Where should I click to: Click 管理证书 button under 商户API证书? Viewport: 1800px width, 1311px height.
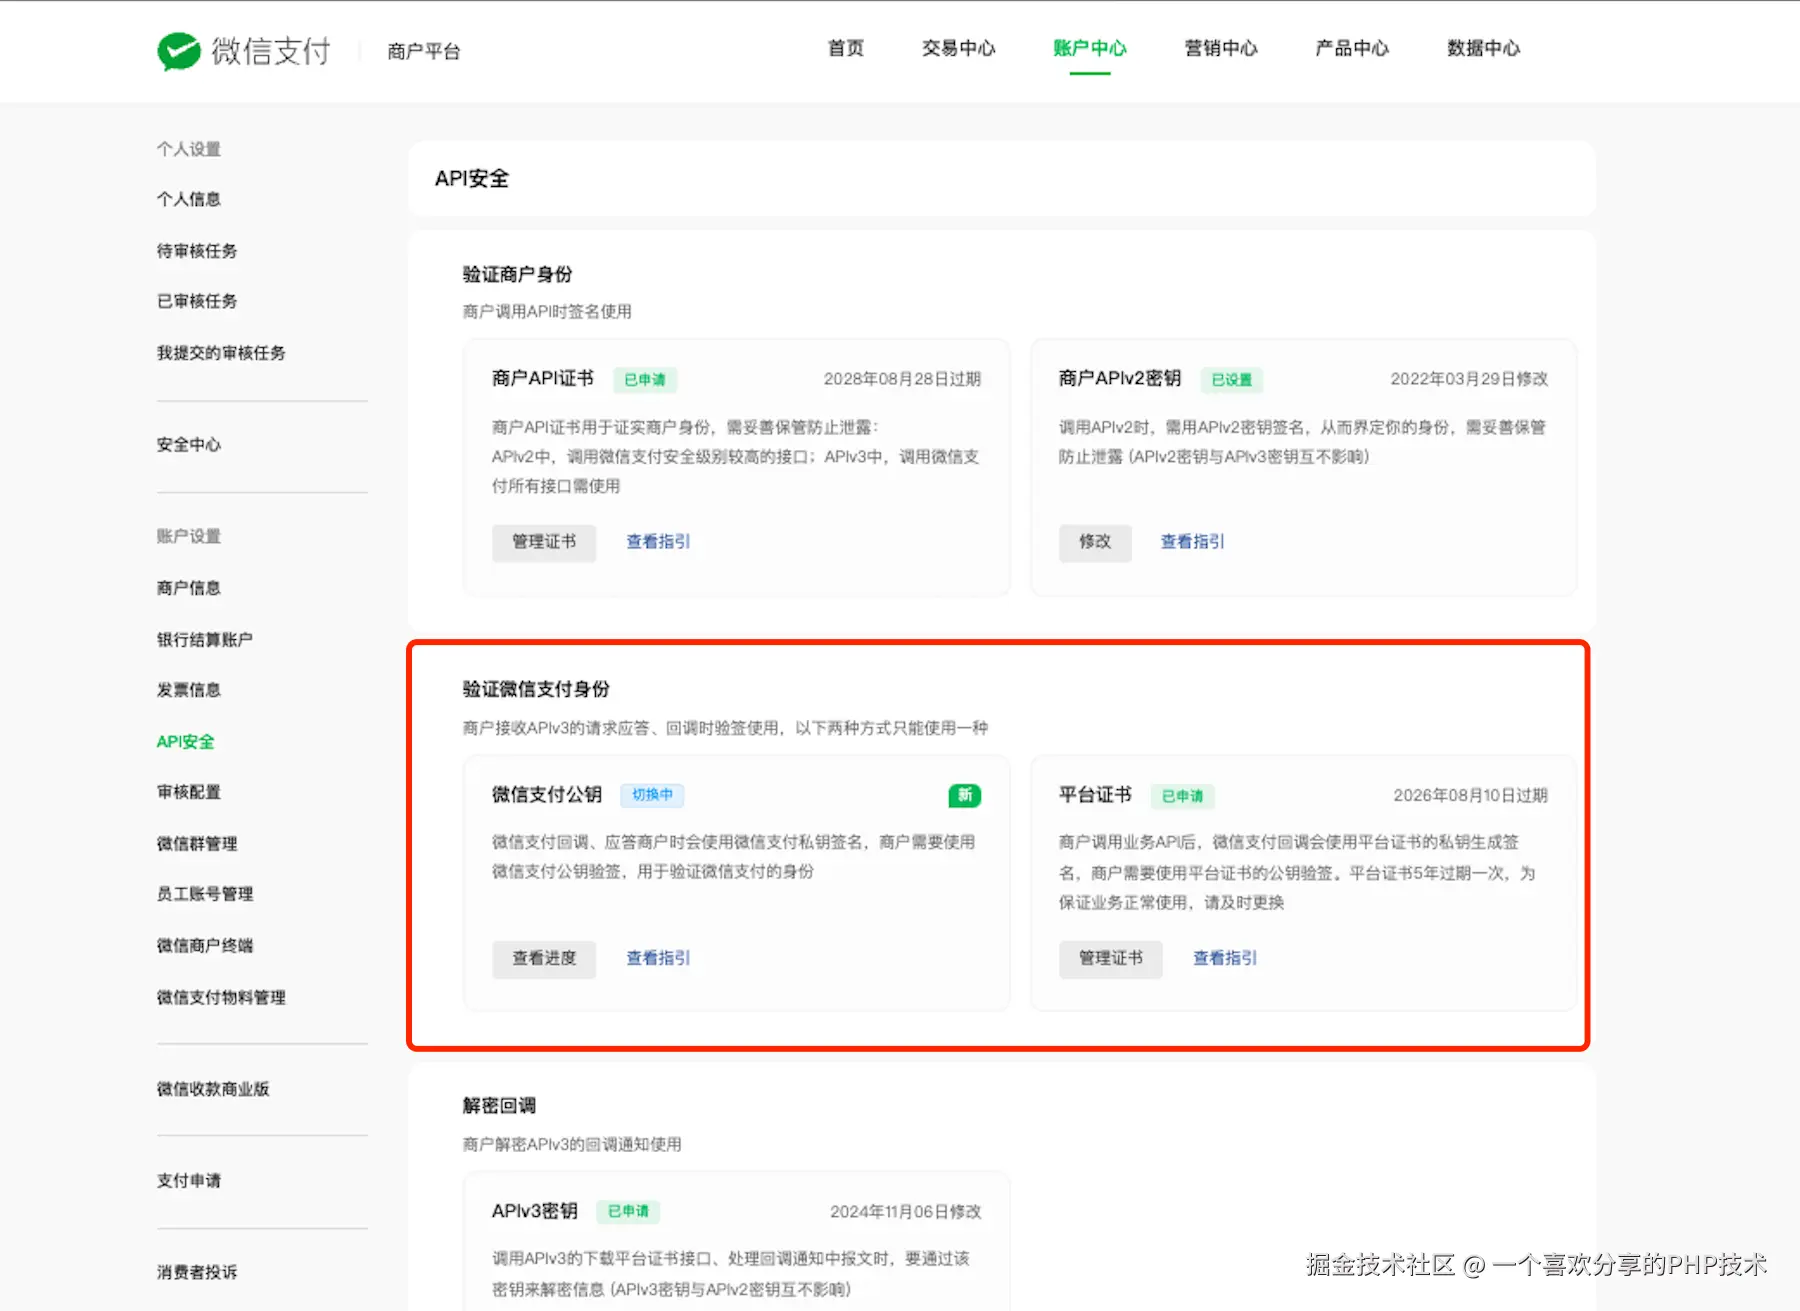click(x=544, y=542)
